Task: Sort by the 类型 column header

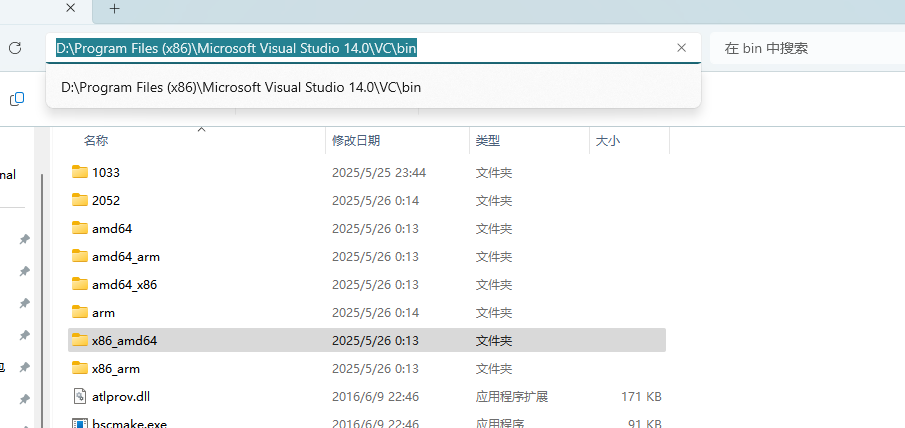Action: (x=488, y=140)
